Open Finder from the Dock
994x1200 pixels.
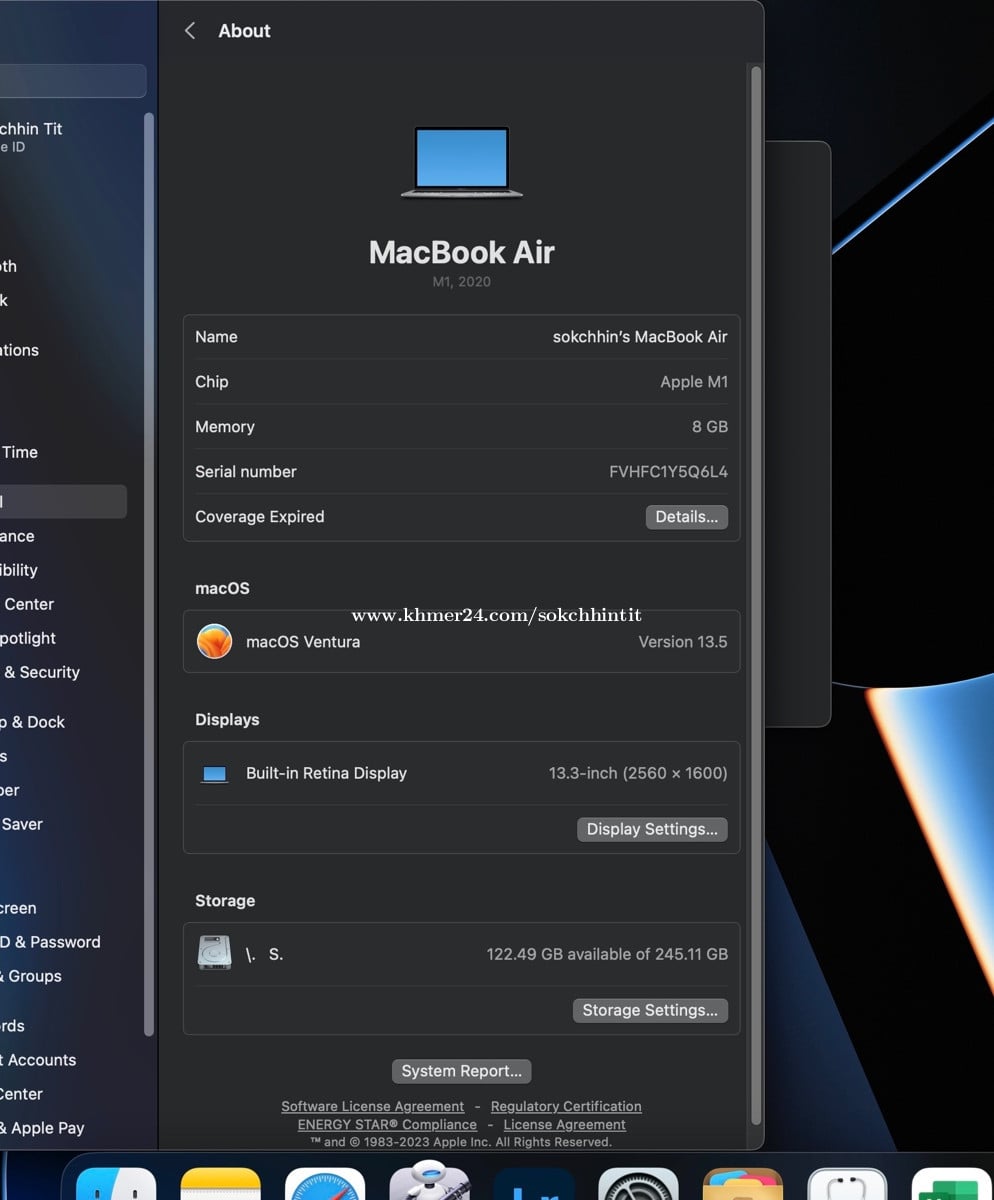click(116, 1186)
